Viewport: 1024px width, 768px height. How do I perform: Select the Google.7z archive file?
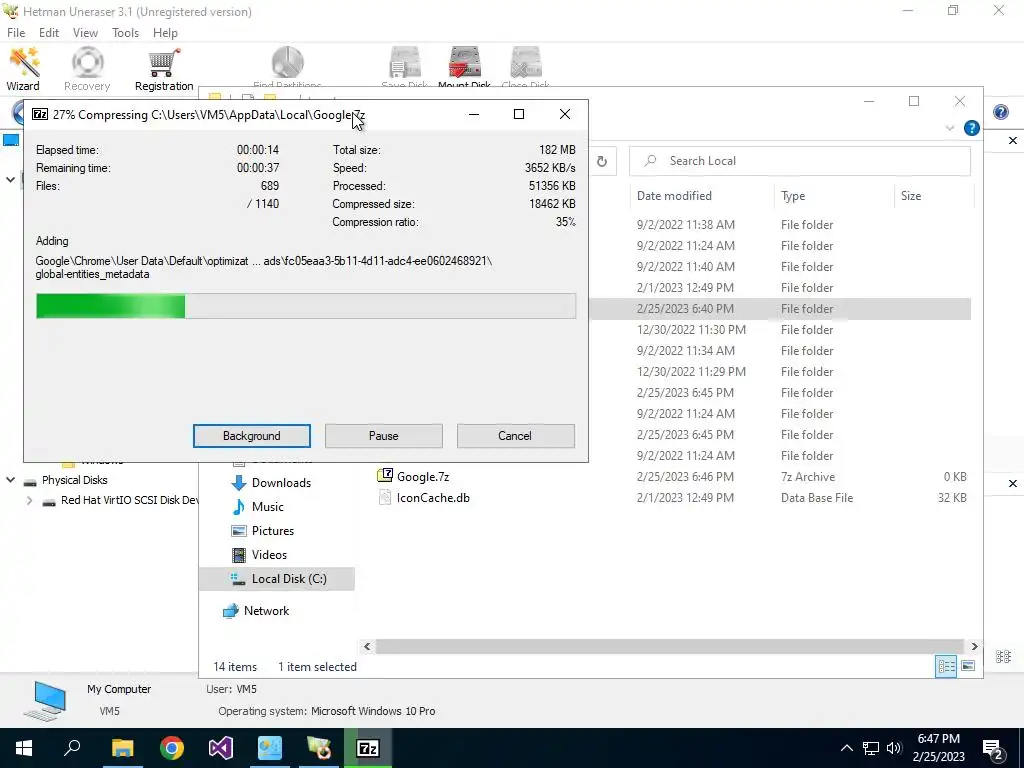coord(423,477)
